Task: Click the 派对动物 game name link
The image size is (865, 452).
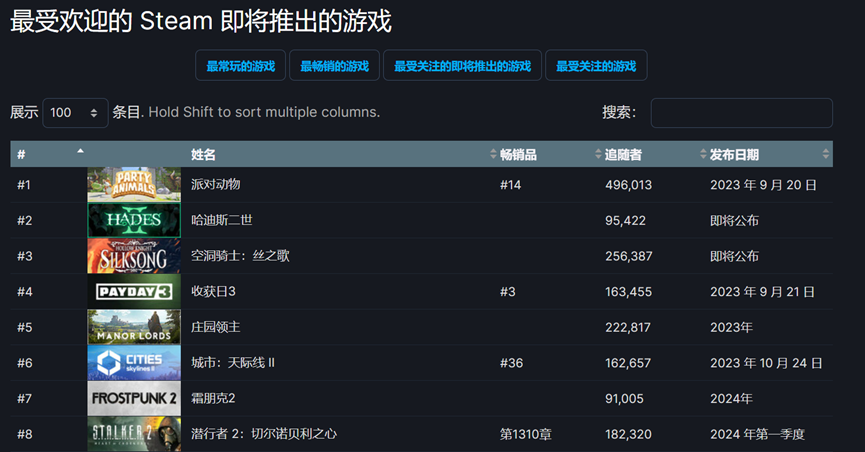Action: click(216, 184)
